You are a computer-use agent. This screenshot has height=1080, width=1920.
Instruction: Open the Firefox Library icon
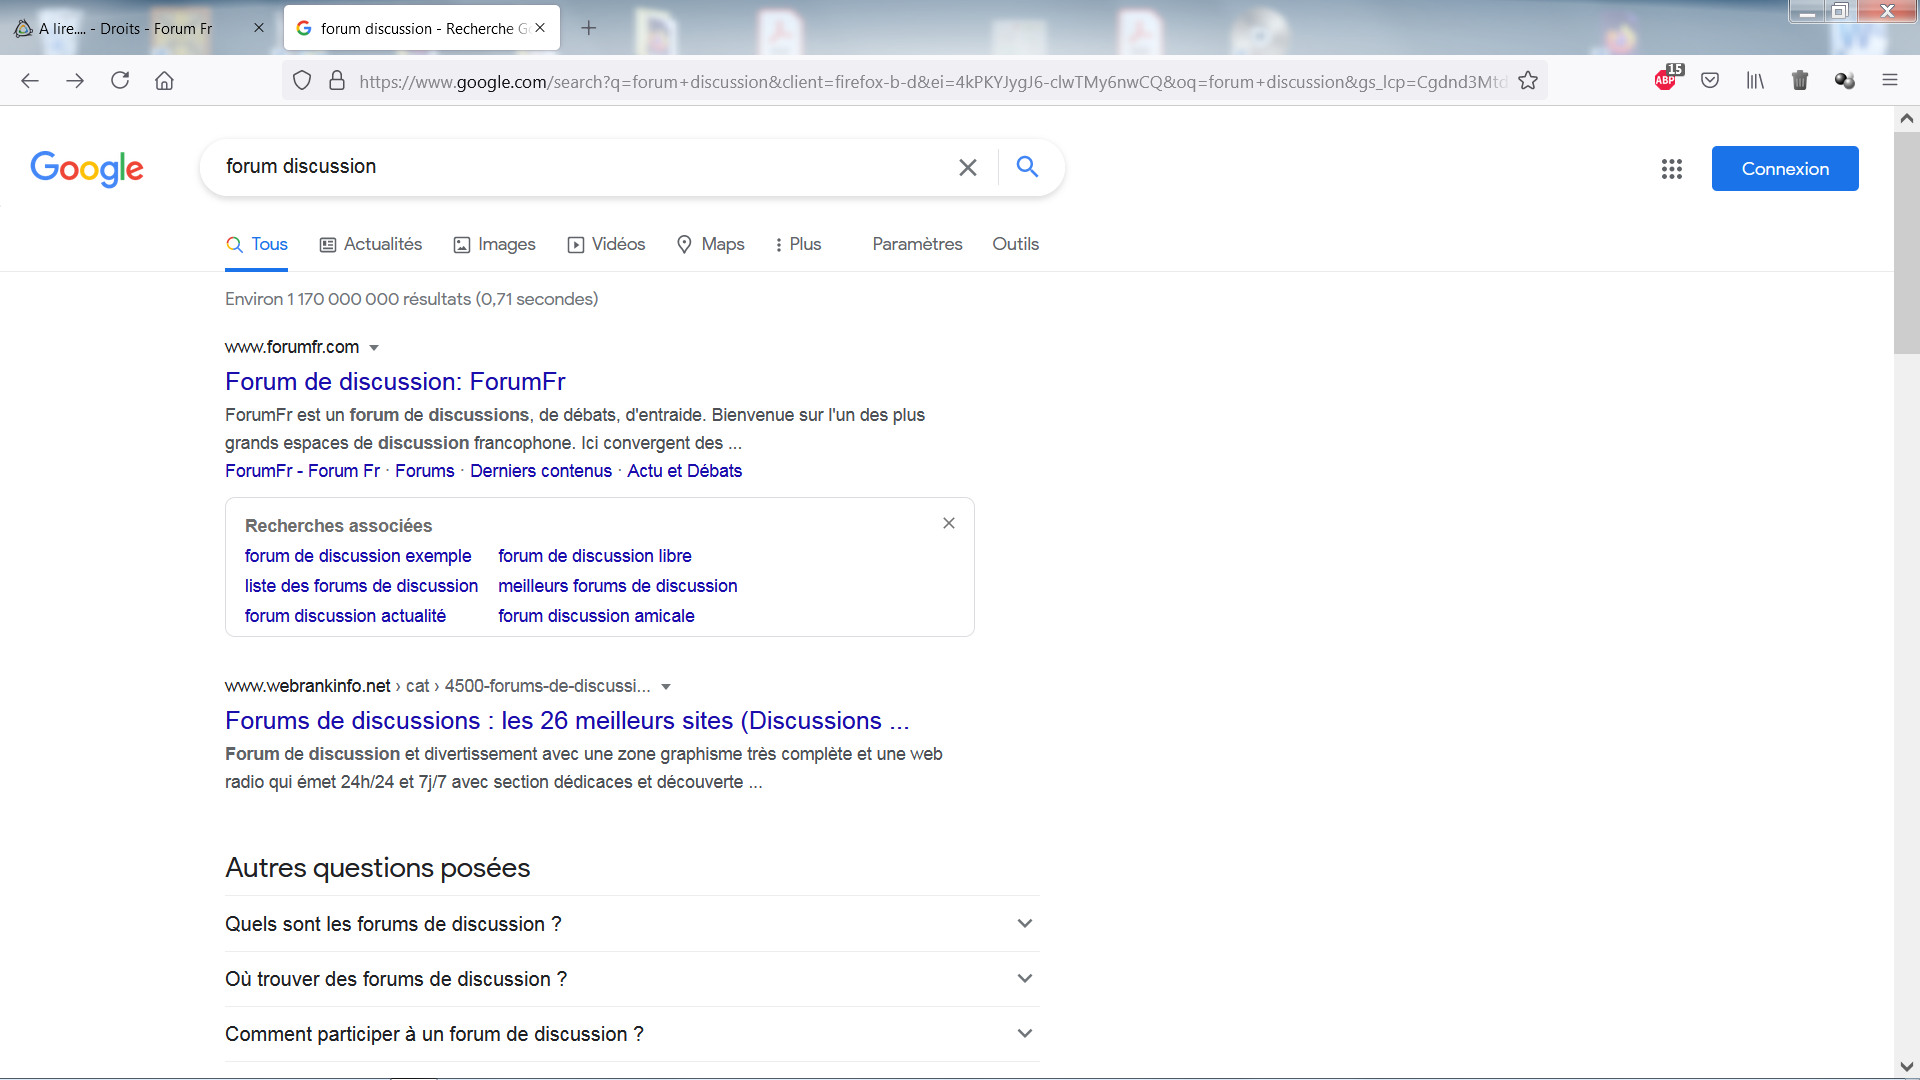click(1755, 80)
